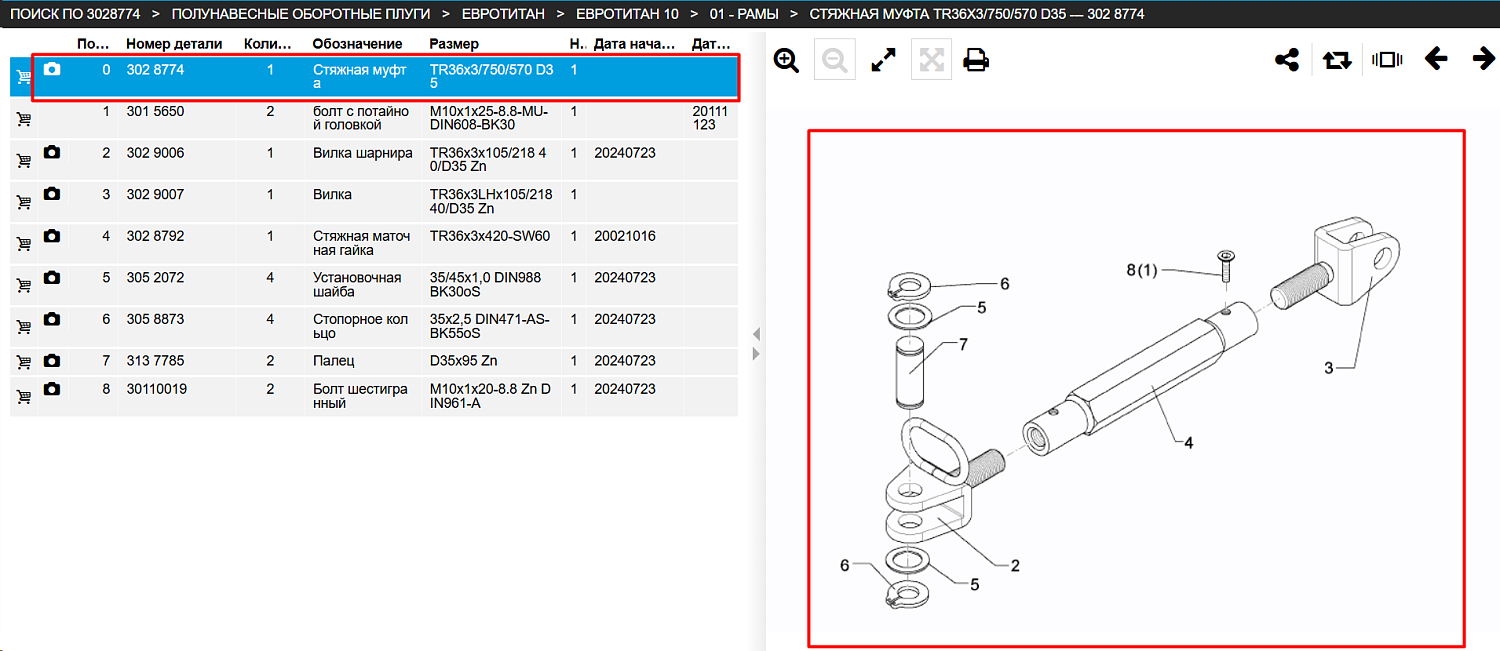This screenshot has width=1500, height=651.
Task: Select row Палец
Action: click(374, 361)
